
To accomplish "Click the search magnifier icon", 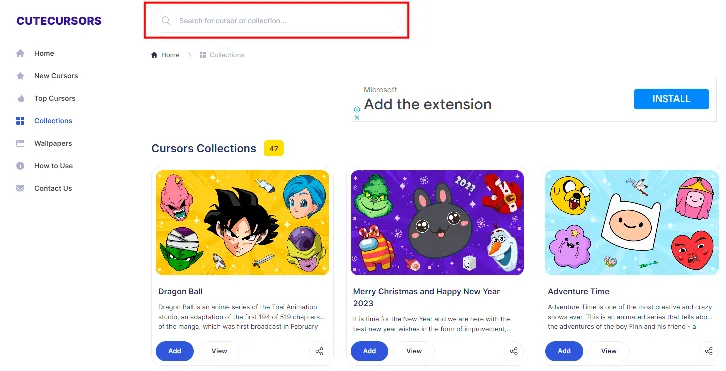I will point(166,20).
